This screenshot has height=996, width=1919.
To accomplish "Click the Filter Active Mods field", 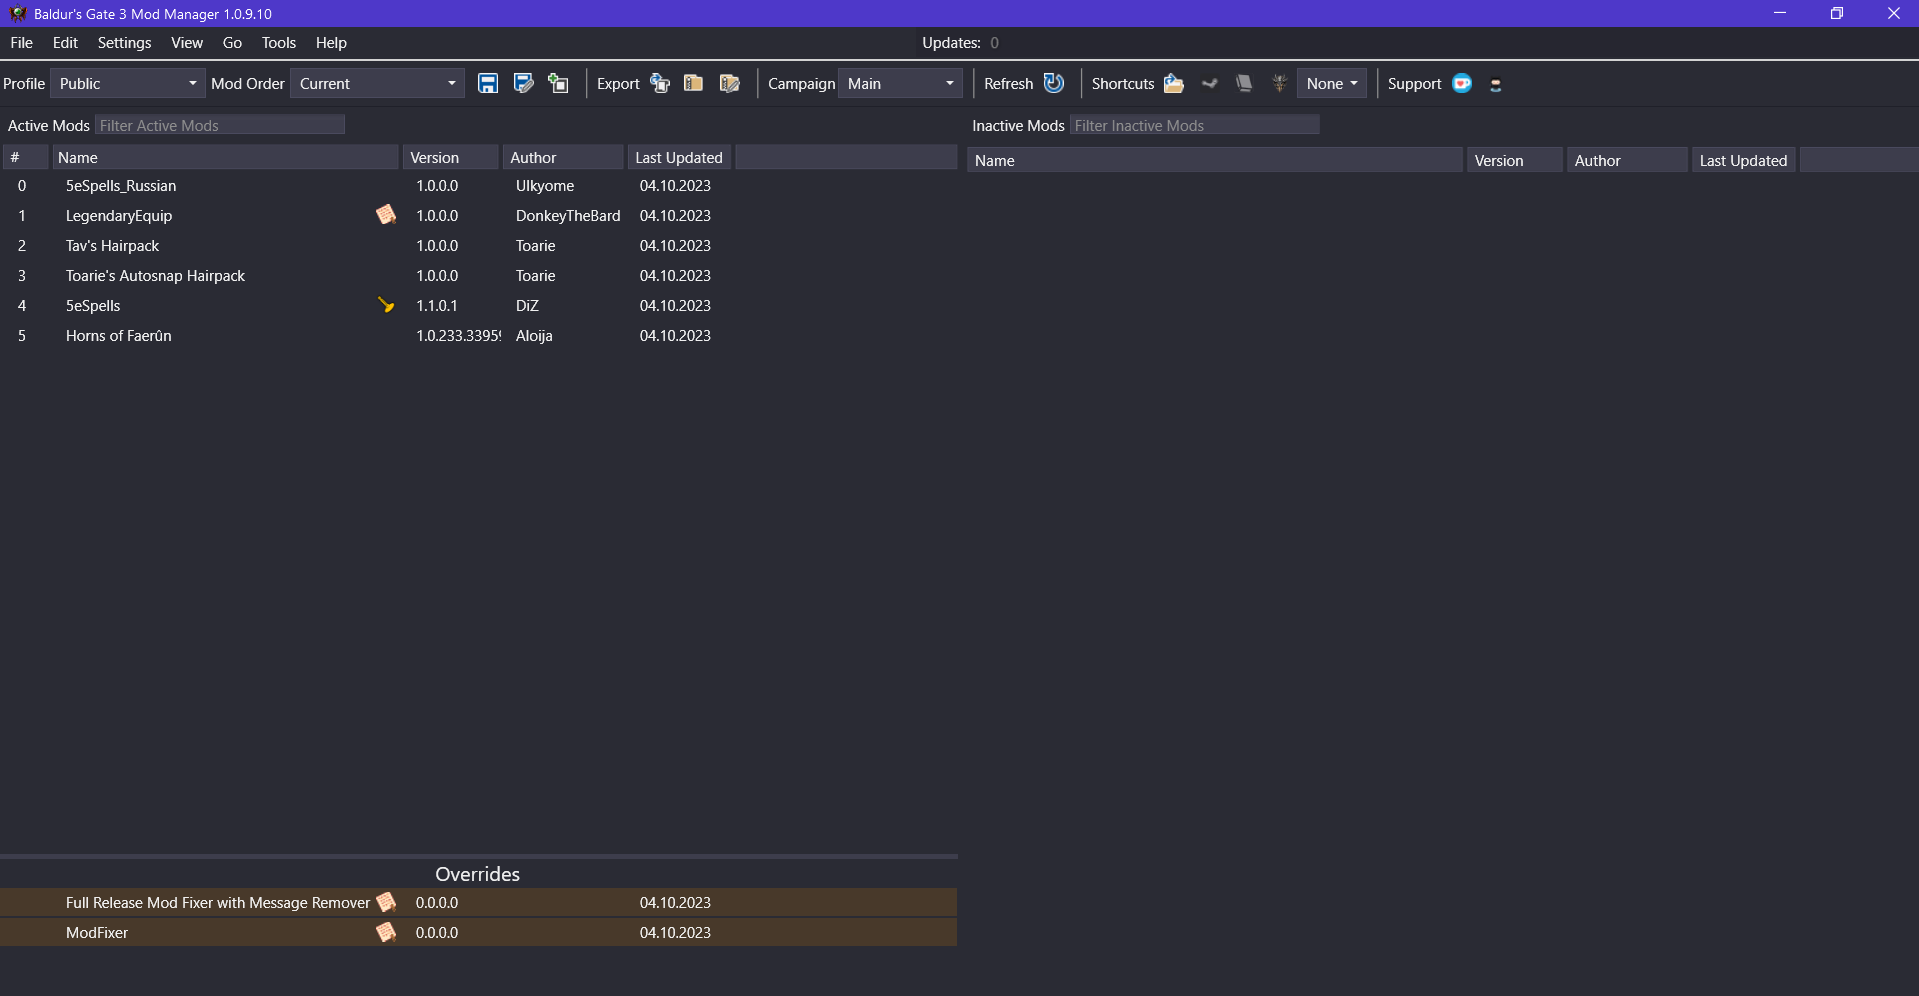I will (220, 125).
